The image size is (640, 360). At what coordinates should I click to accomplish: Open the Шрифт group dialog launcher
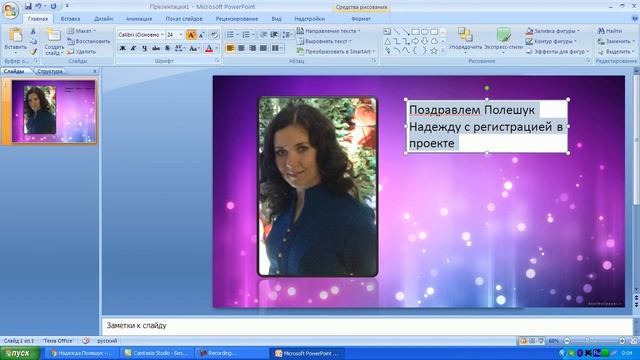tap(217, 61)
